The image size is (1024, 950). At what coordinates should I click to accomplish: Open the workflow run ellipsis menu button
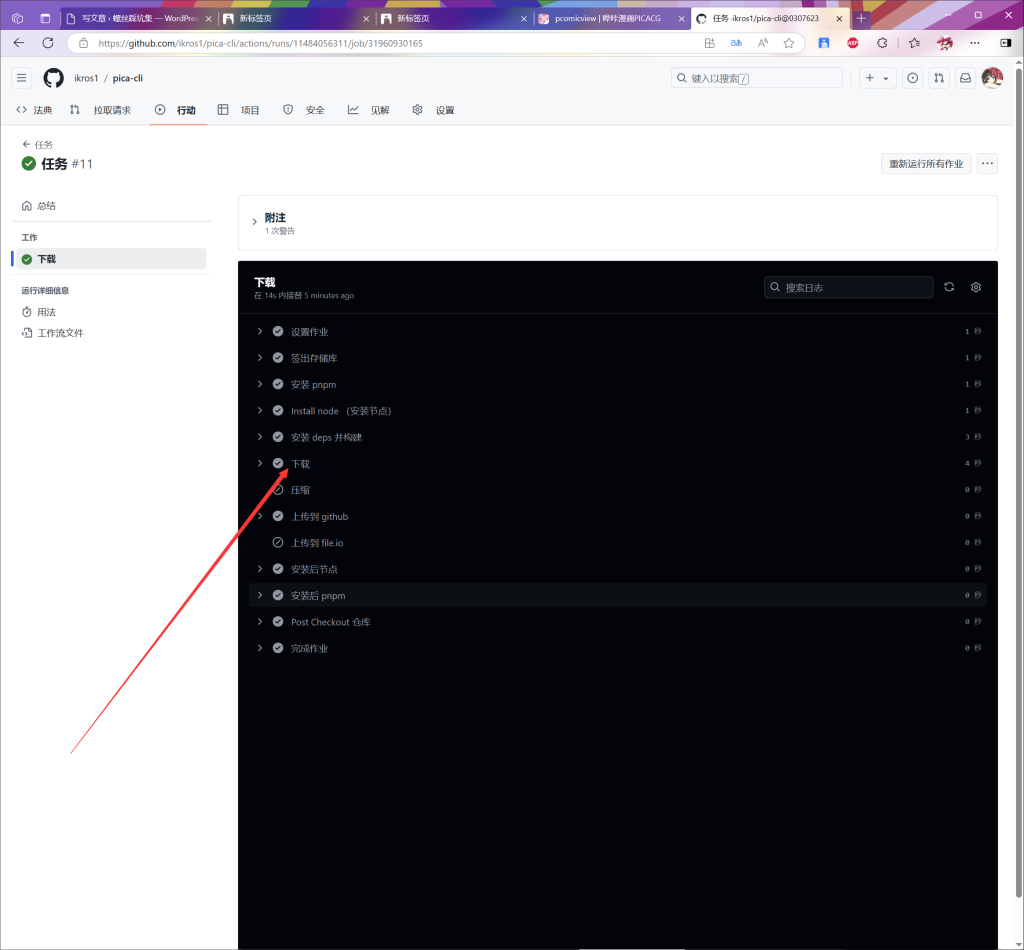987,164
